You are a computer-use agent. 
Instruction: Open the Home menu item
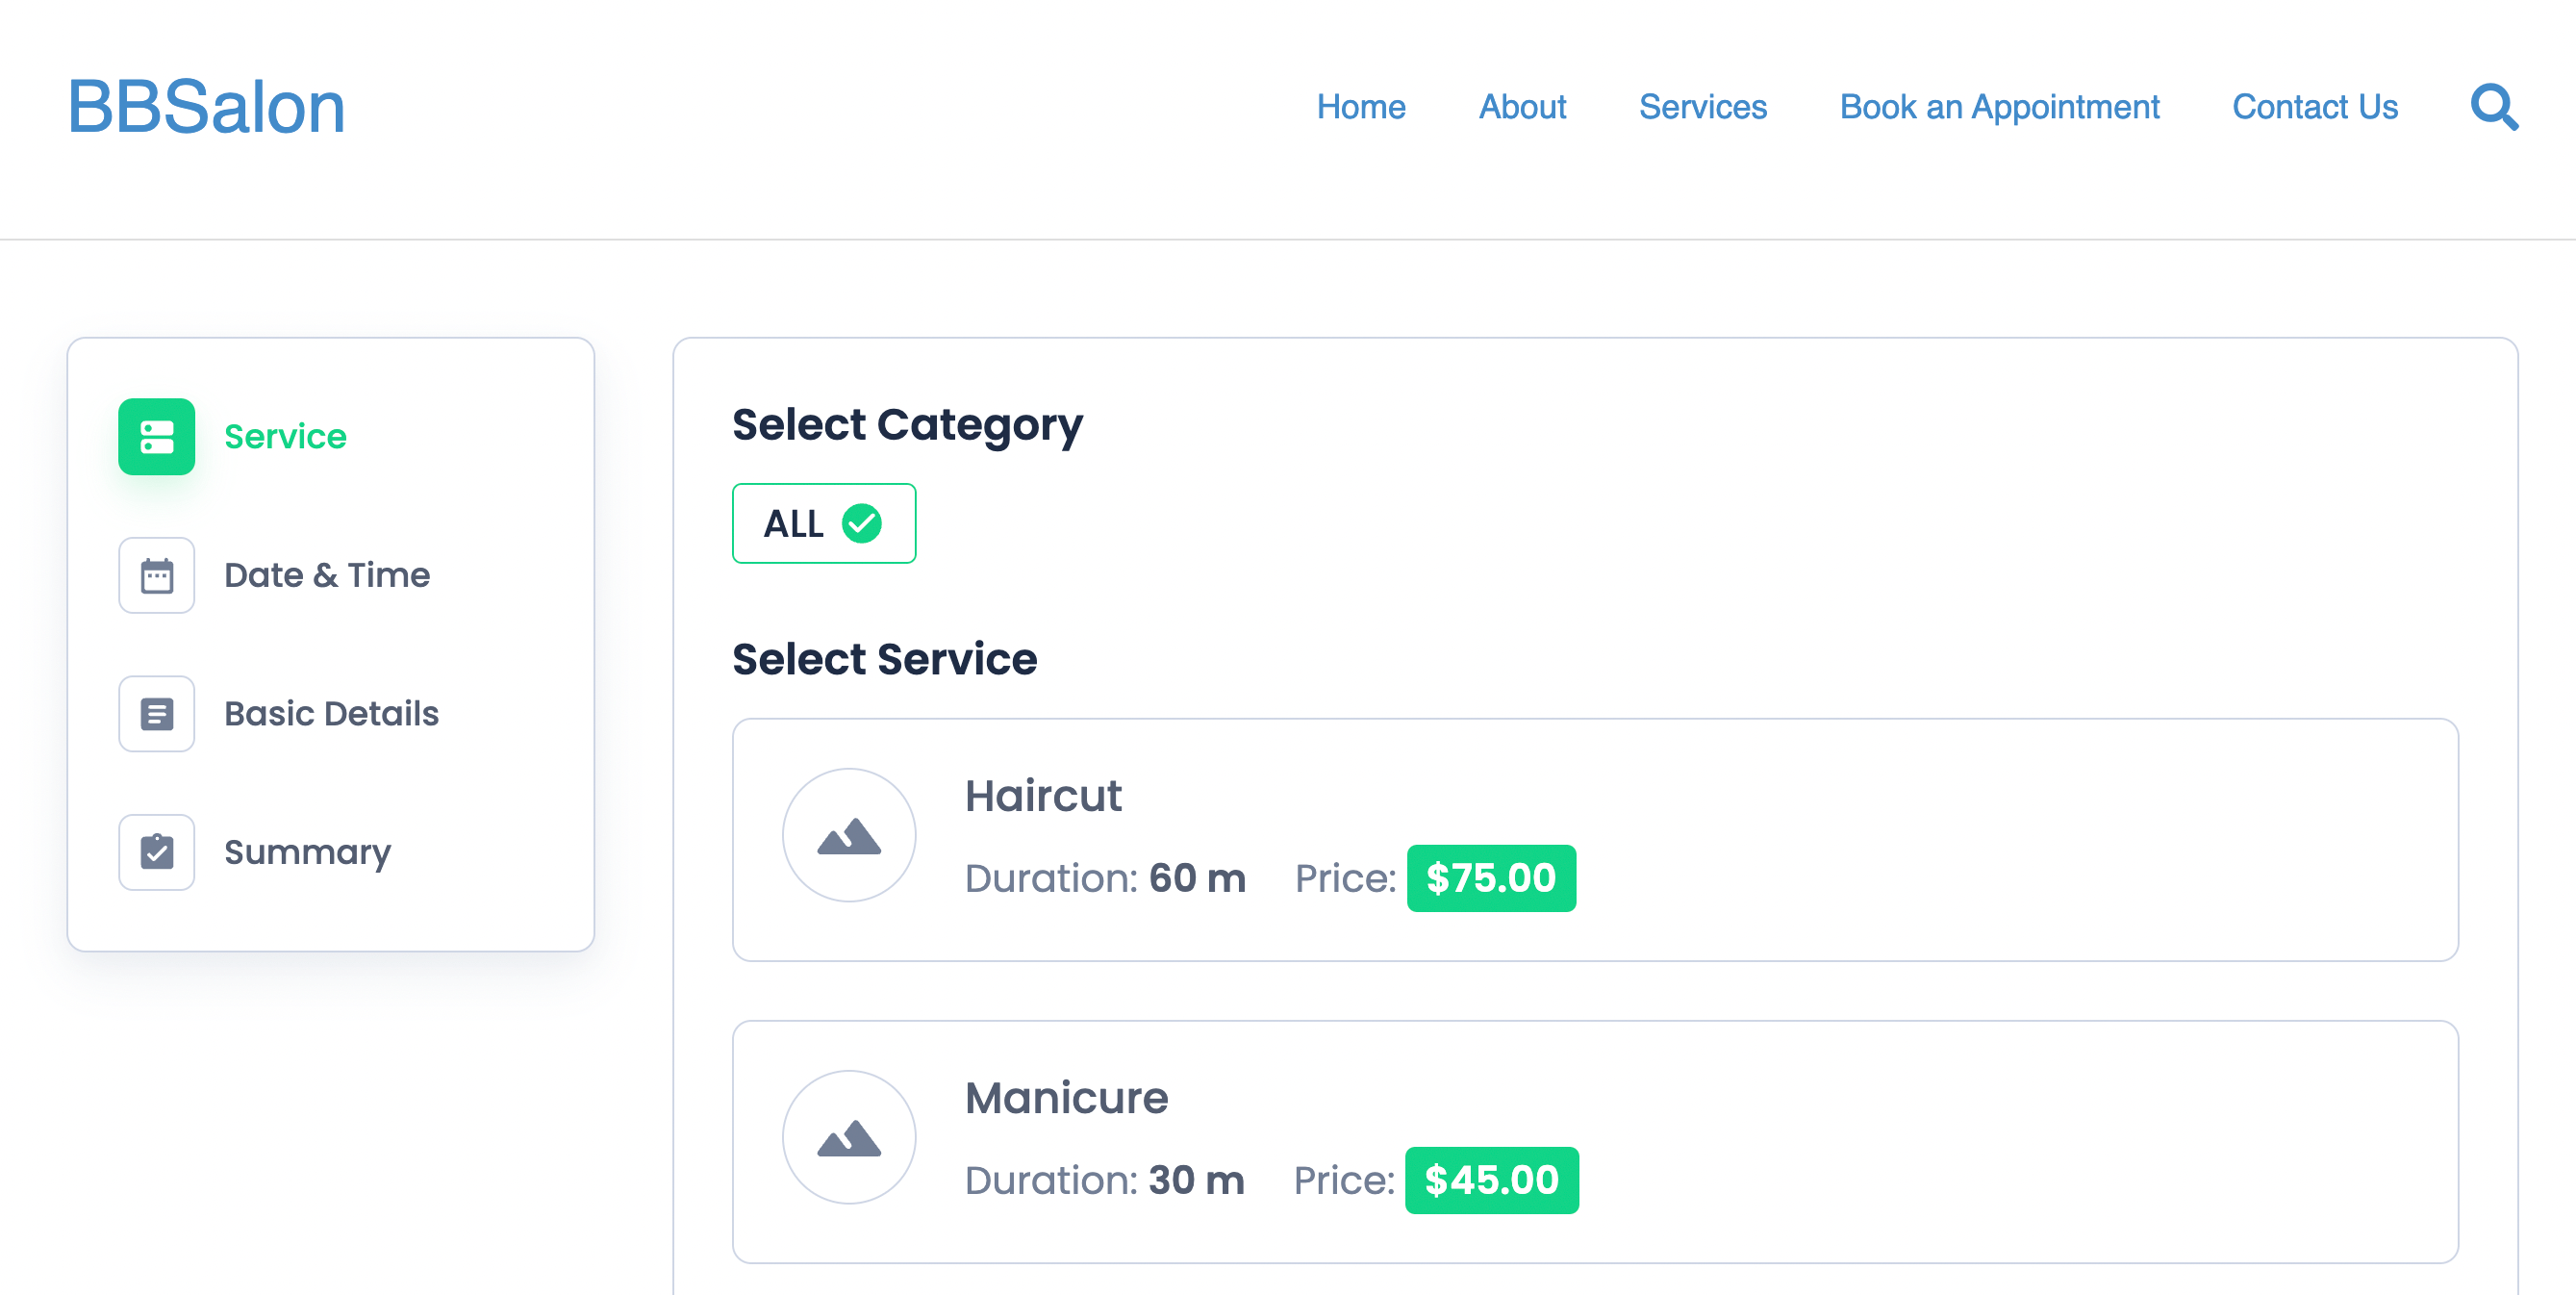click(1361, 107)
